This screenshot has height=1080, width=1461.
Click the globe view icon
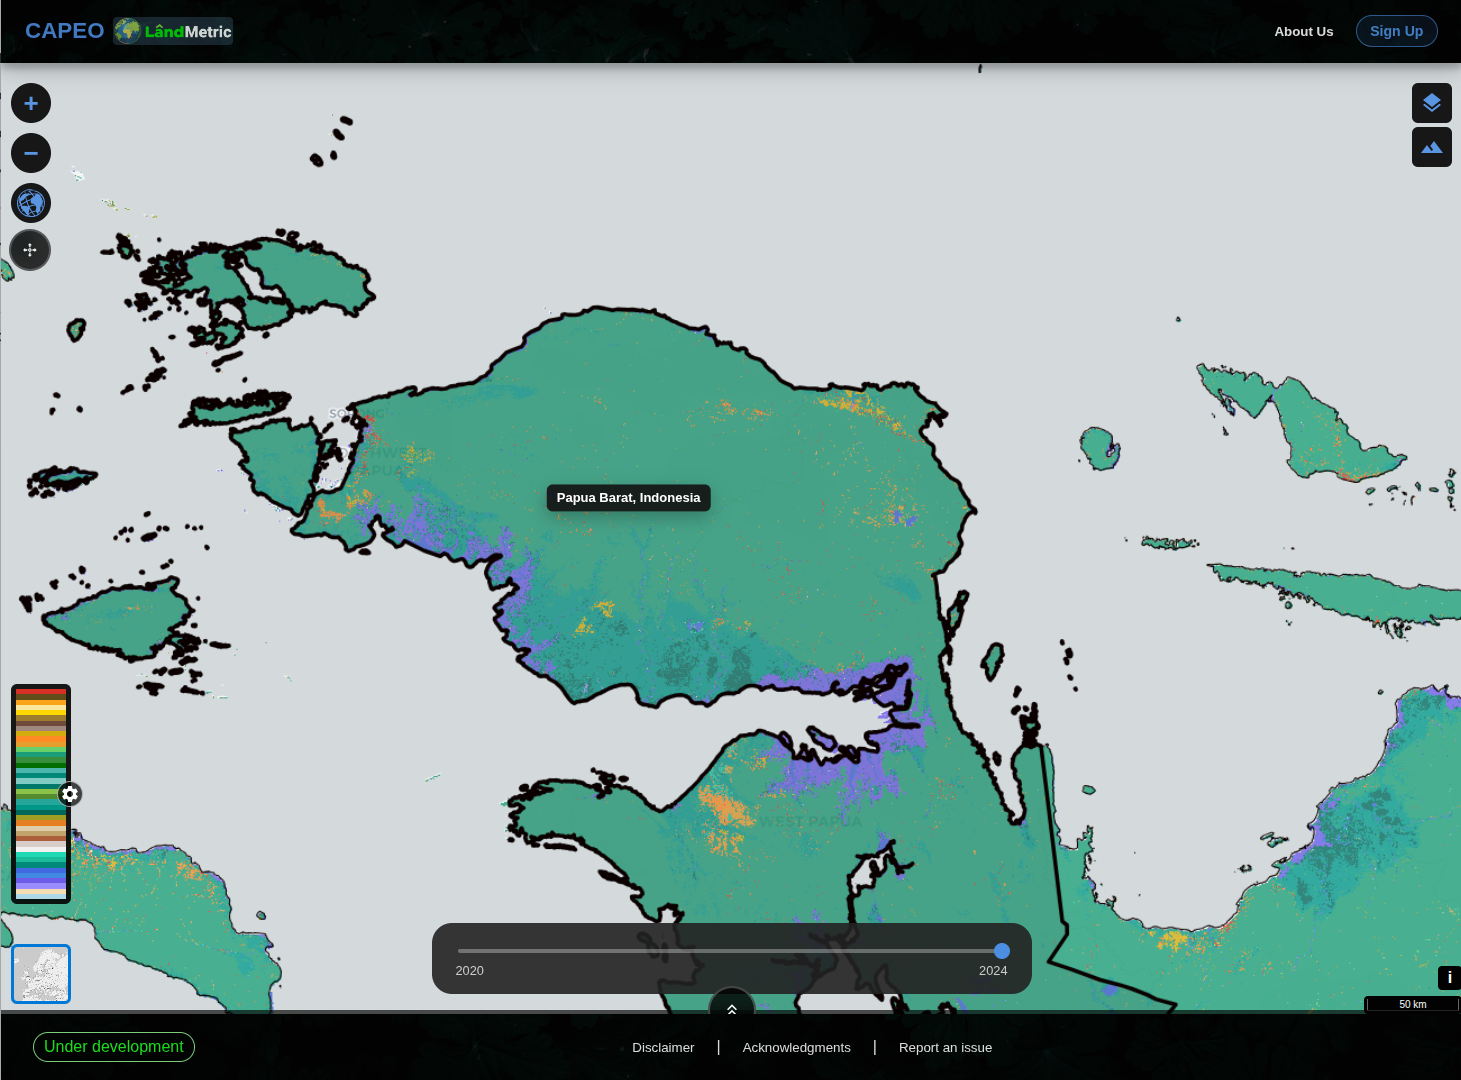[31, 203]
